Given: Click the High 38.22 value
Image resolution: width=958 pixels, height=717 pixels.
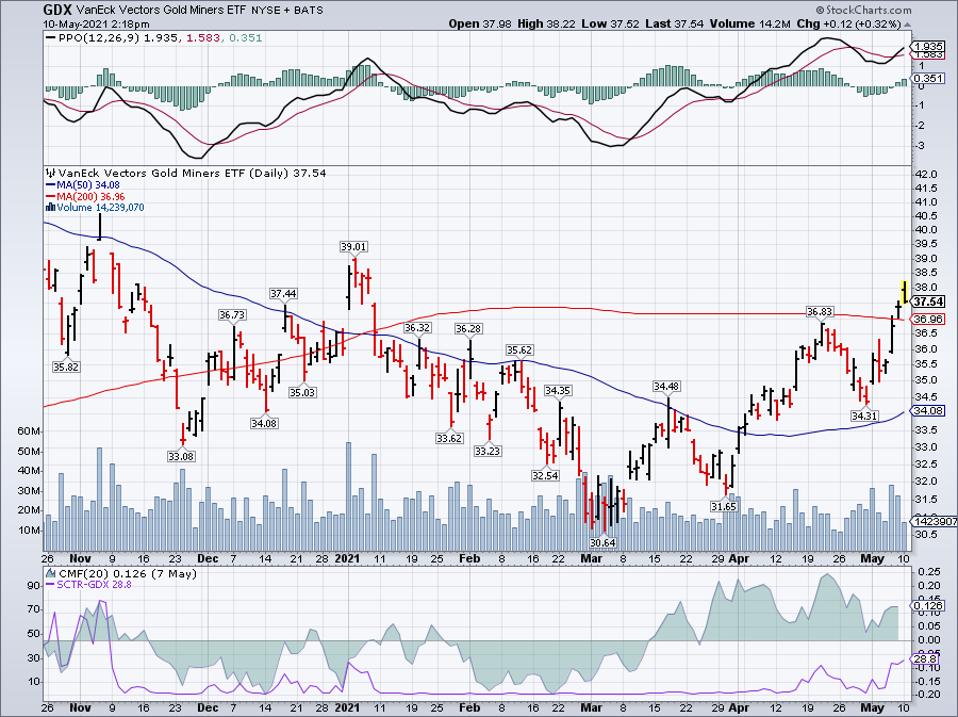Looking at the screenshot, I should [546, 24].
